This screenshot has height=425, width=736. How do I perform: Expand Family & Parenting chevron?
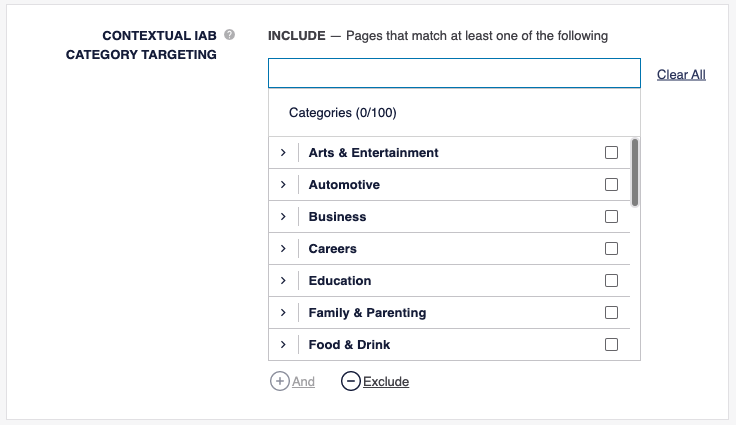(283, 313)
